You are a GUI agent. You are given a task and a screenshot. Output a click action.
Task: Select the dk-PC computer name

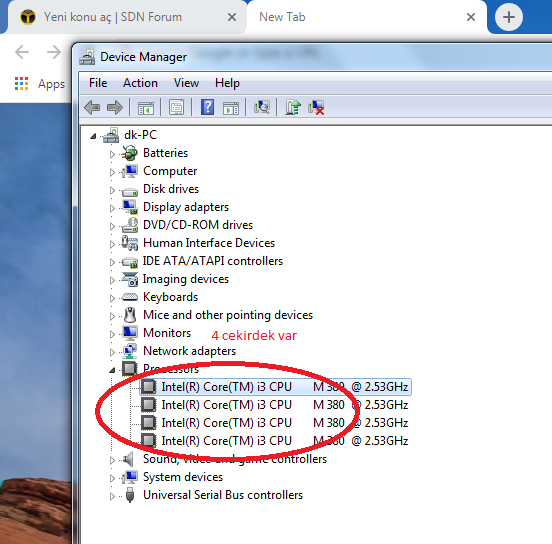(x=140, y=135)
